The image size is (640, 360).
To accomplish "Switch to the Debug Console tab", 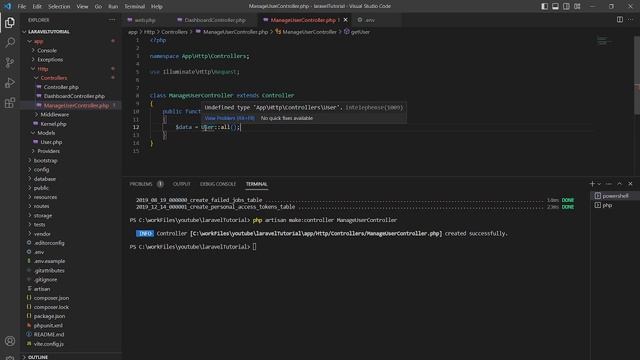I will [218, 184].
